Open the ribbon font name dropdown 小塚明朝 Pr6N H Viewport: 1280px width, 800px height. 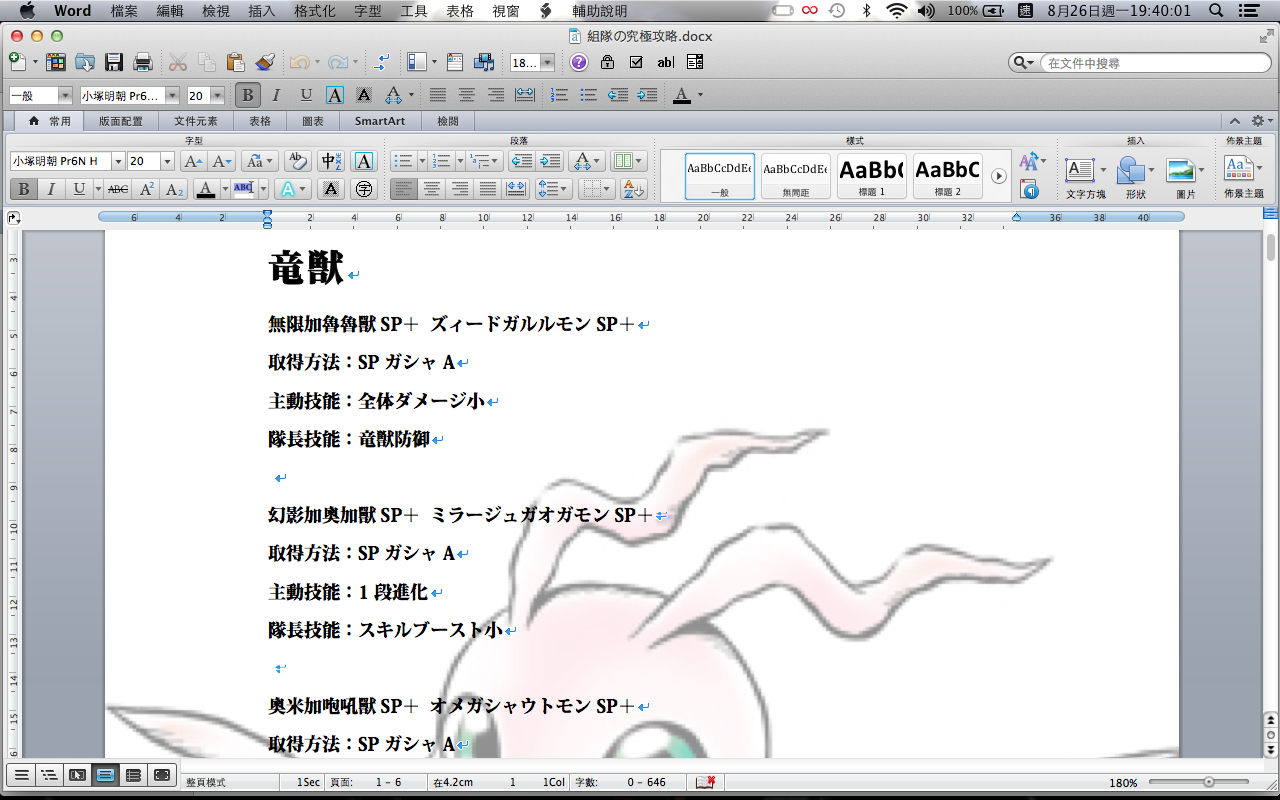[118, 161]
